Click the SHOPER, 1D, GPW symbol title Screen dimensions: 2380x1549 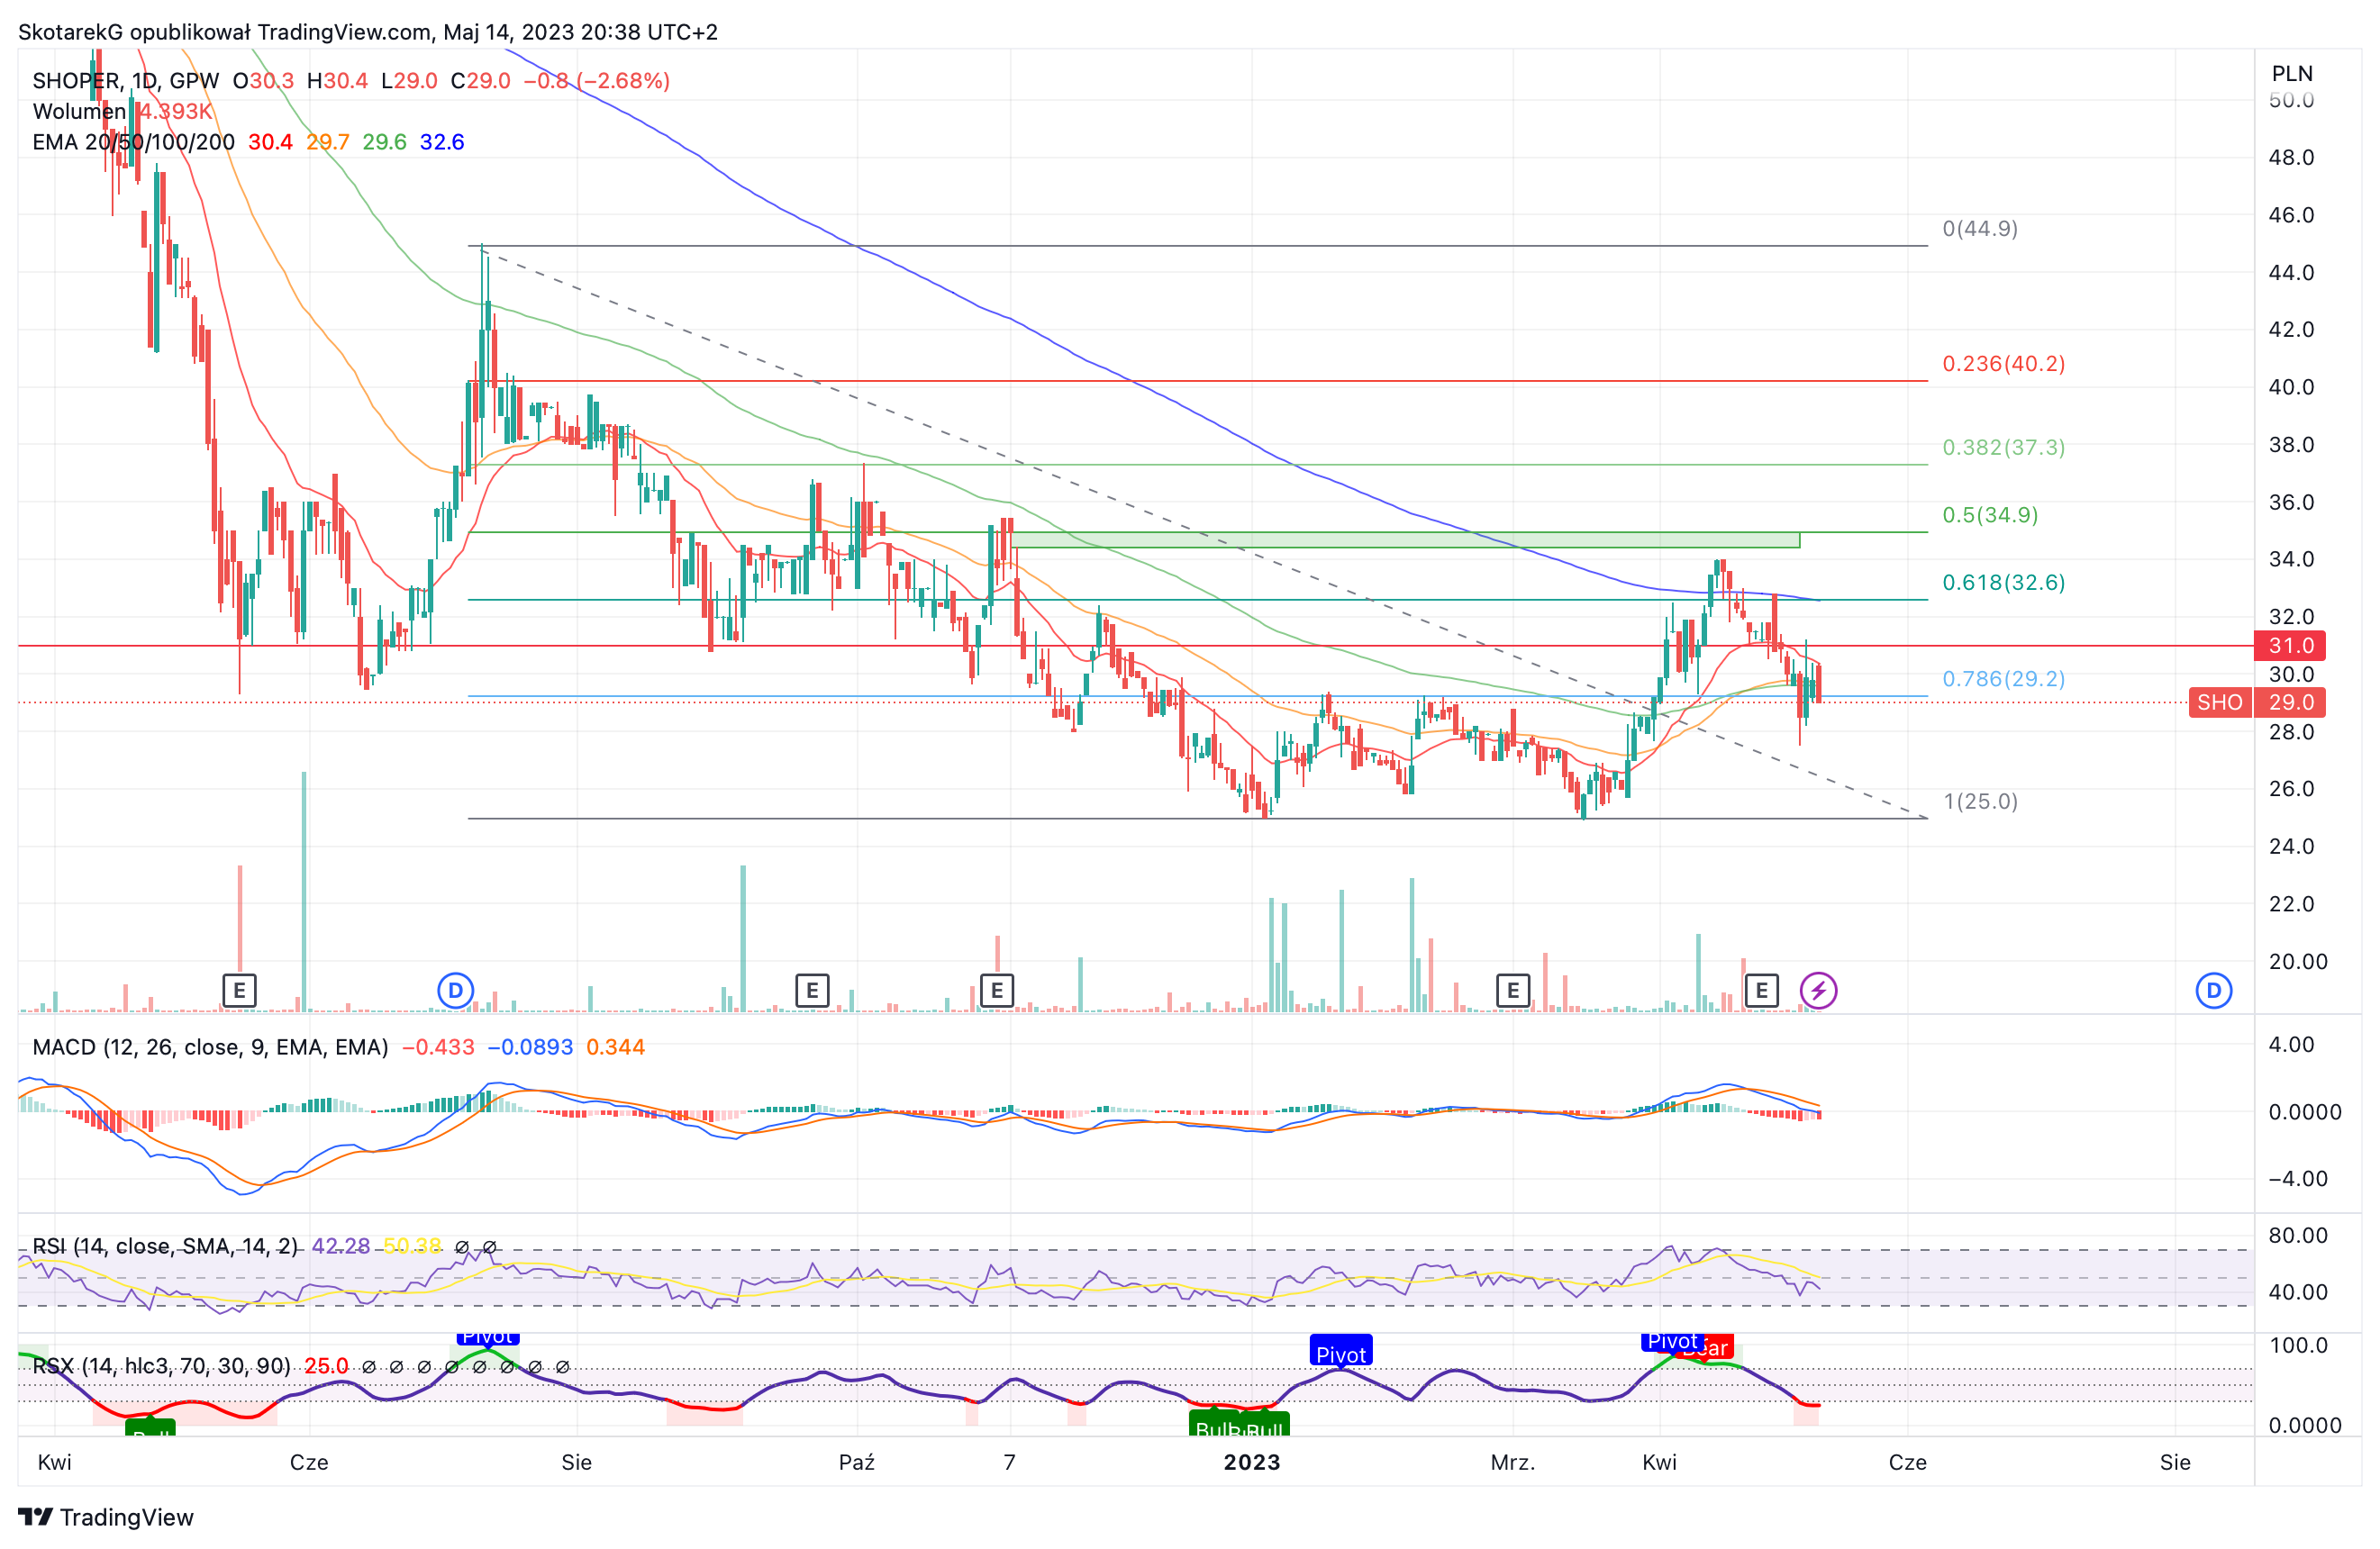point(125,81)
